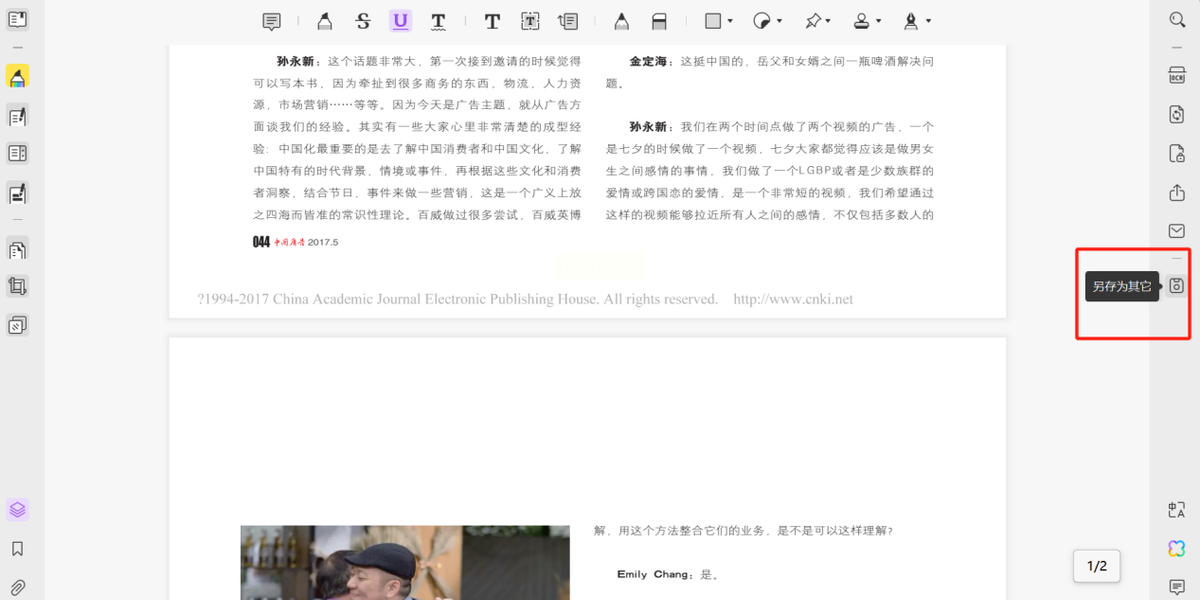Switch to organize pages mode in sidebar
The width and height of the screenshot is (1200, 600).
pyautogui.click(x=17, y=249)
